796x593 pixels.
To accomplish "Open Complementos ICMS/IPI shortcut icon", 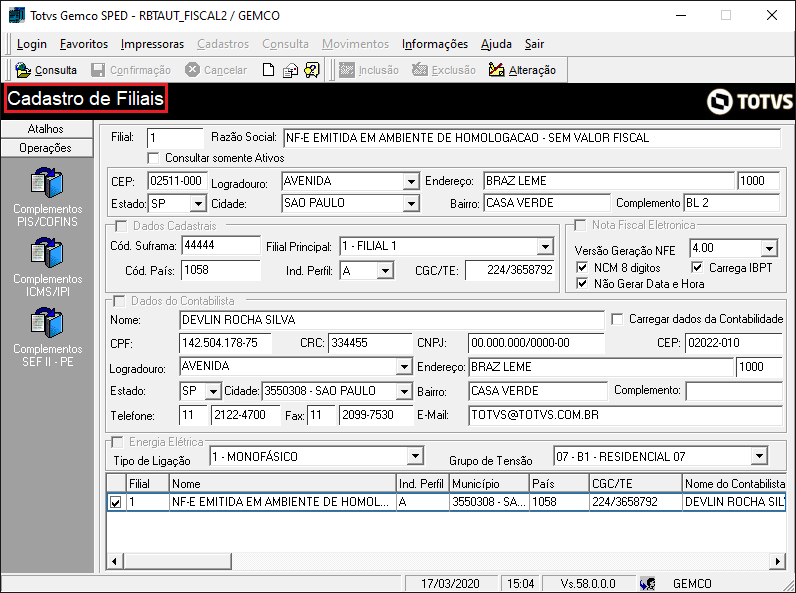I will [47, 252].
